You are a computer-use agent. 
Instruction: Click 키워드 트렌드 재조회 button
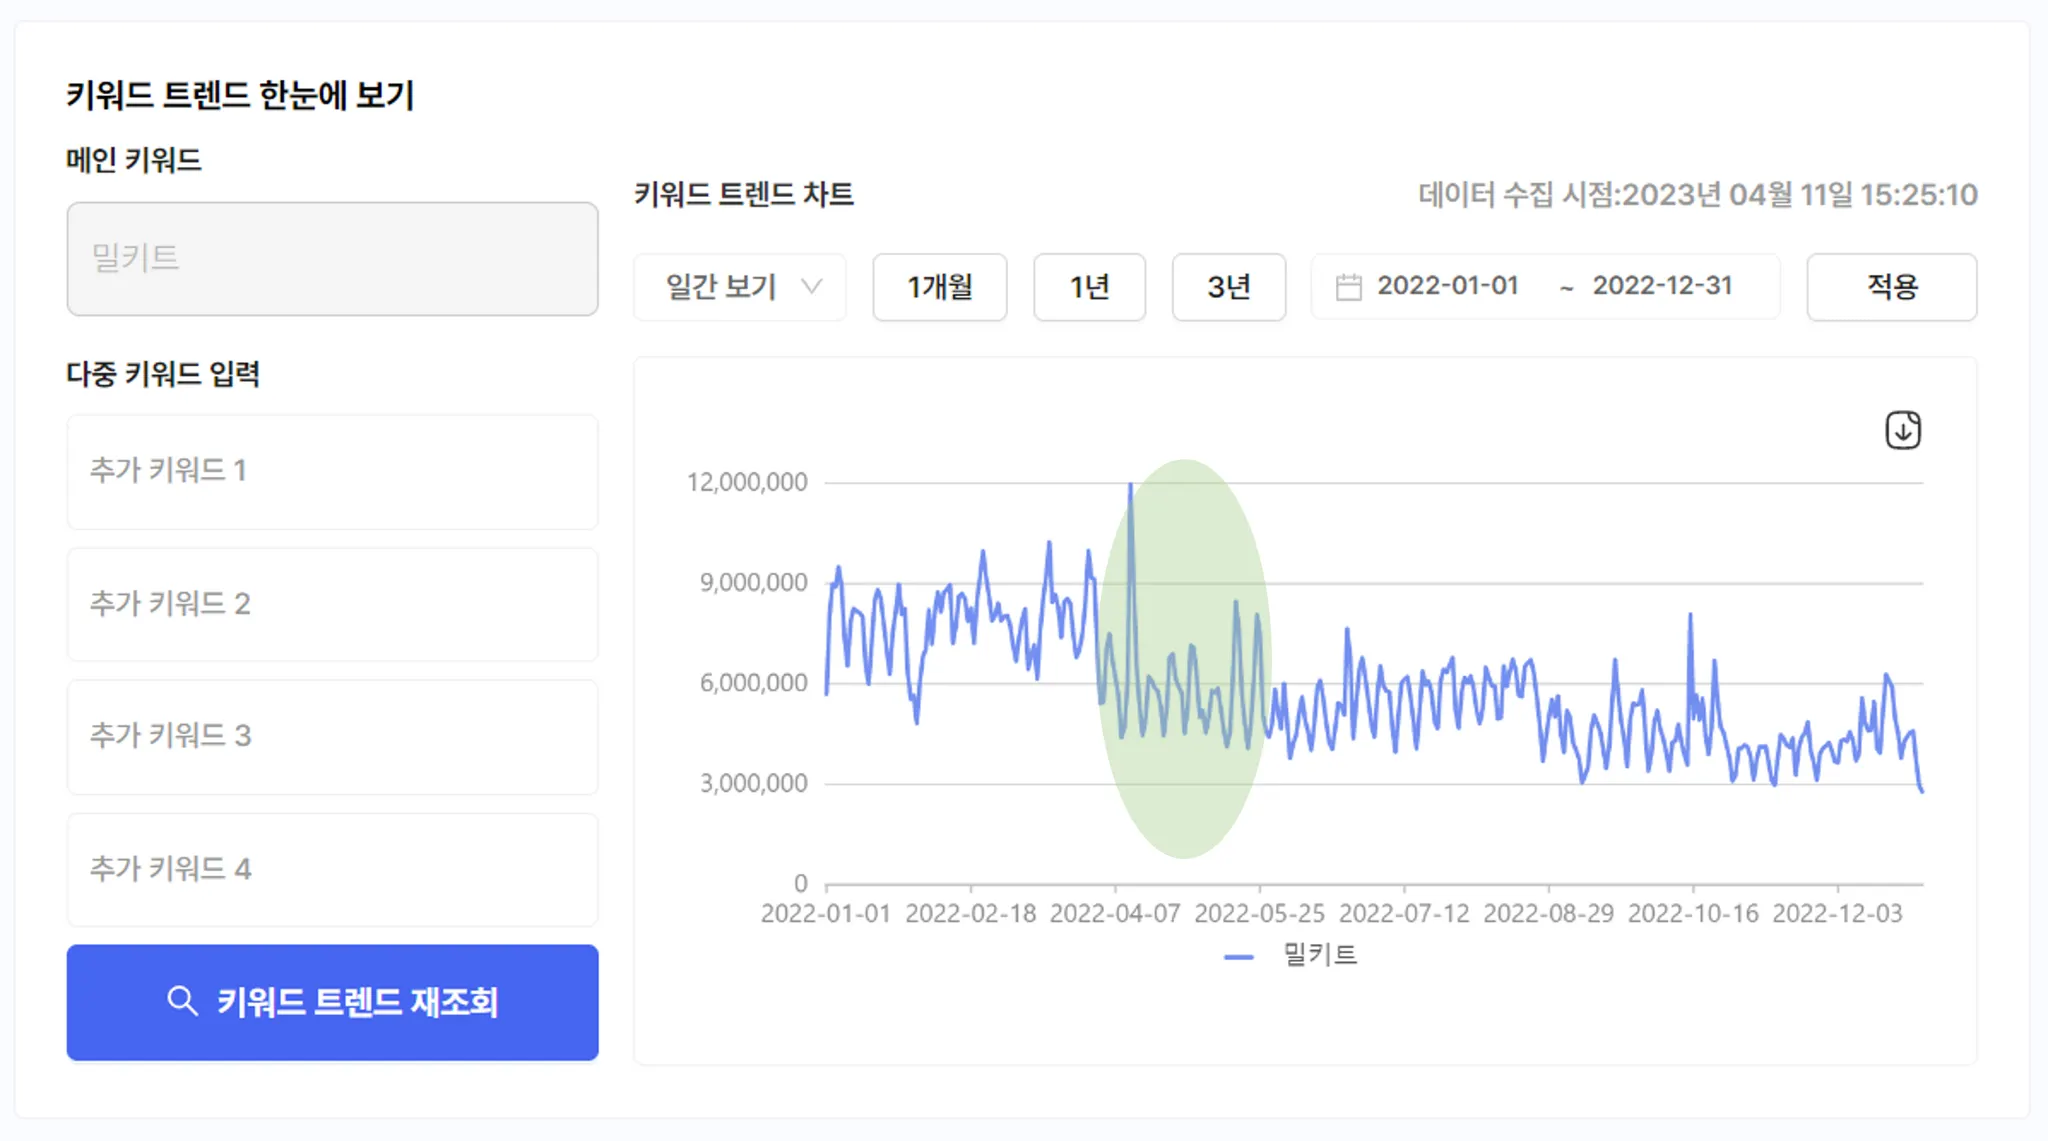[332, 1002]
